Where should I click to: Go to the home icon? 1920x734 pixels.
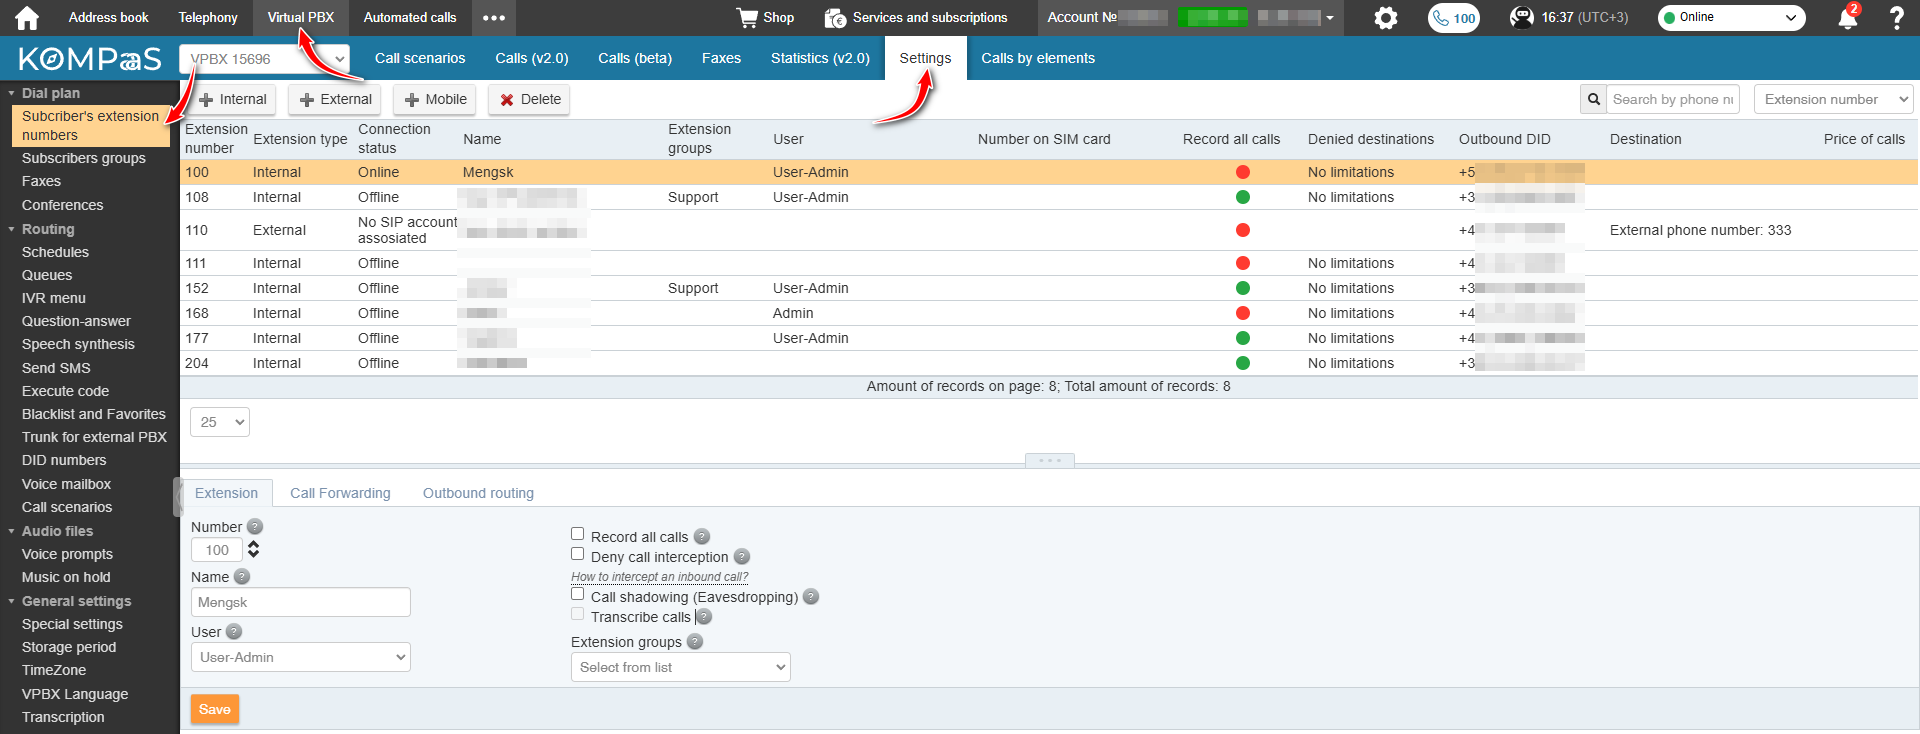(27, 18)
